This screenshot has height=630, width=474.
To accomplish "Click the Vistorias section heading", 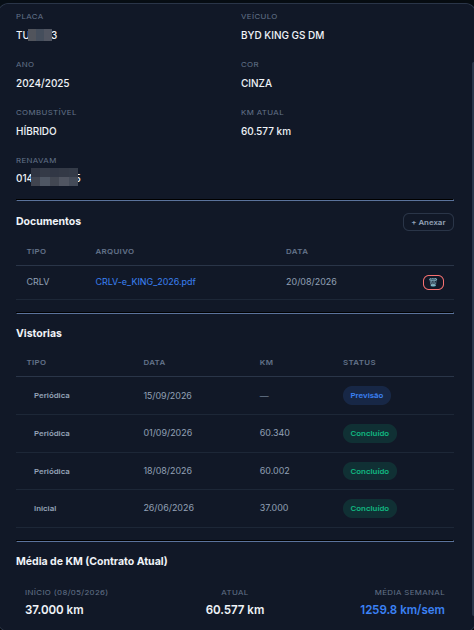I will (x=39, y=333).
